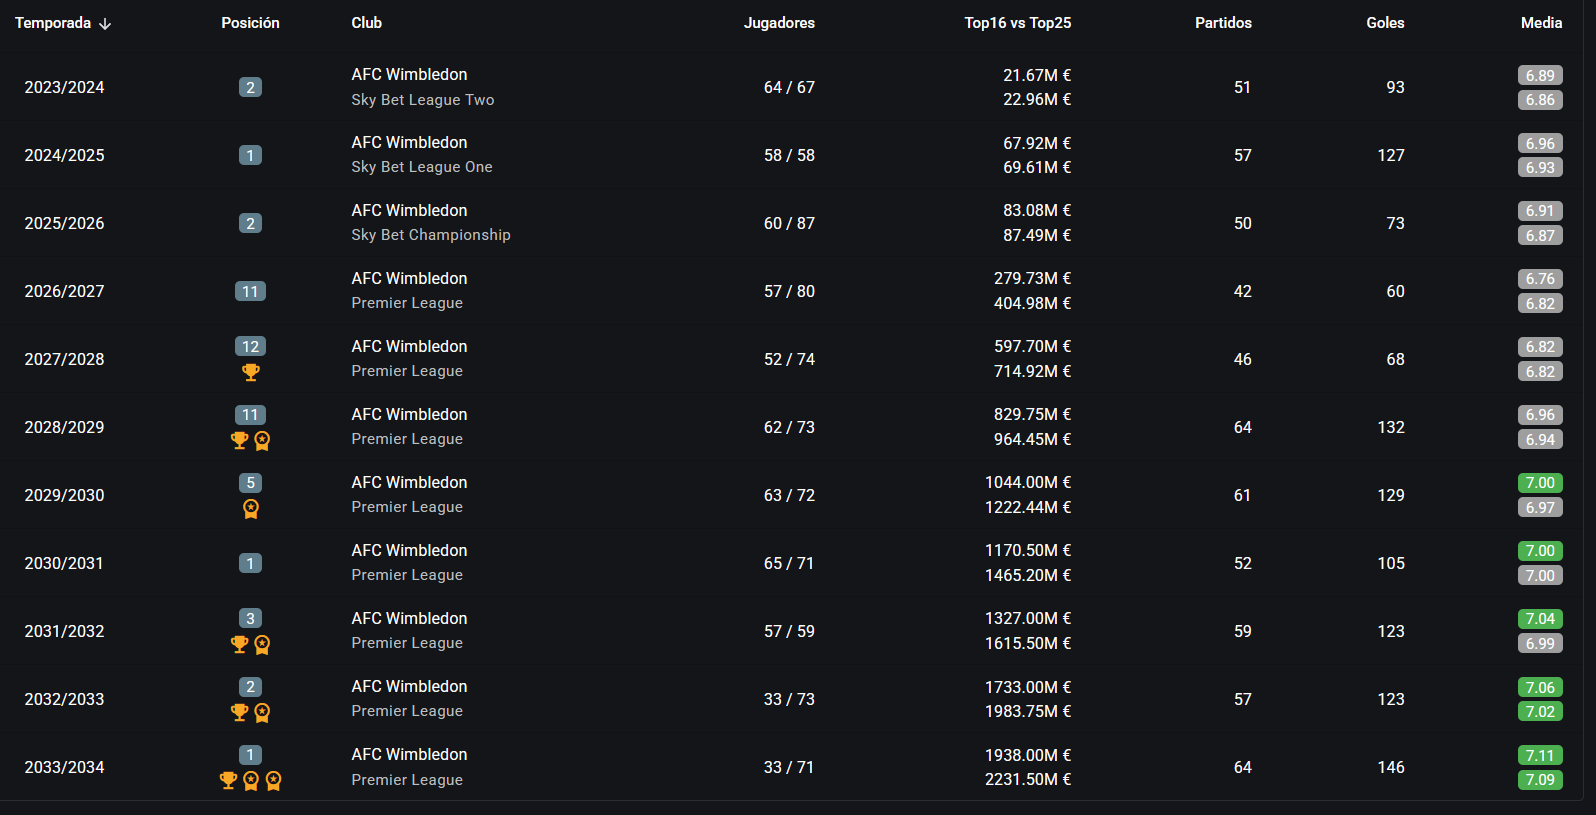Click the medal icon in the 2028/2029 row
The height and width of the screenshot is (815, 1596).
[x=262, y=440]
